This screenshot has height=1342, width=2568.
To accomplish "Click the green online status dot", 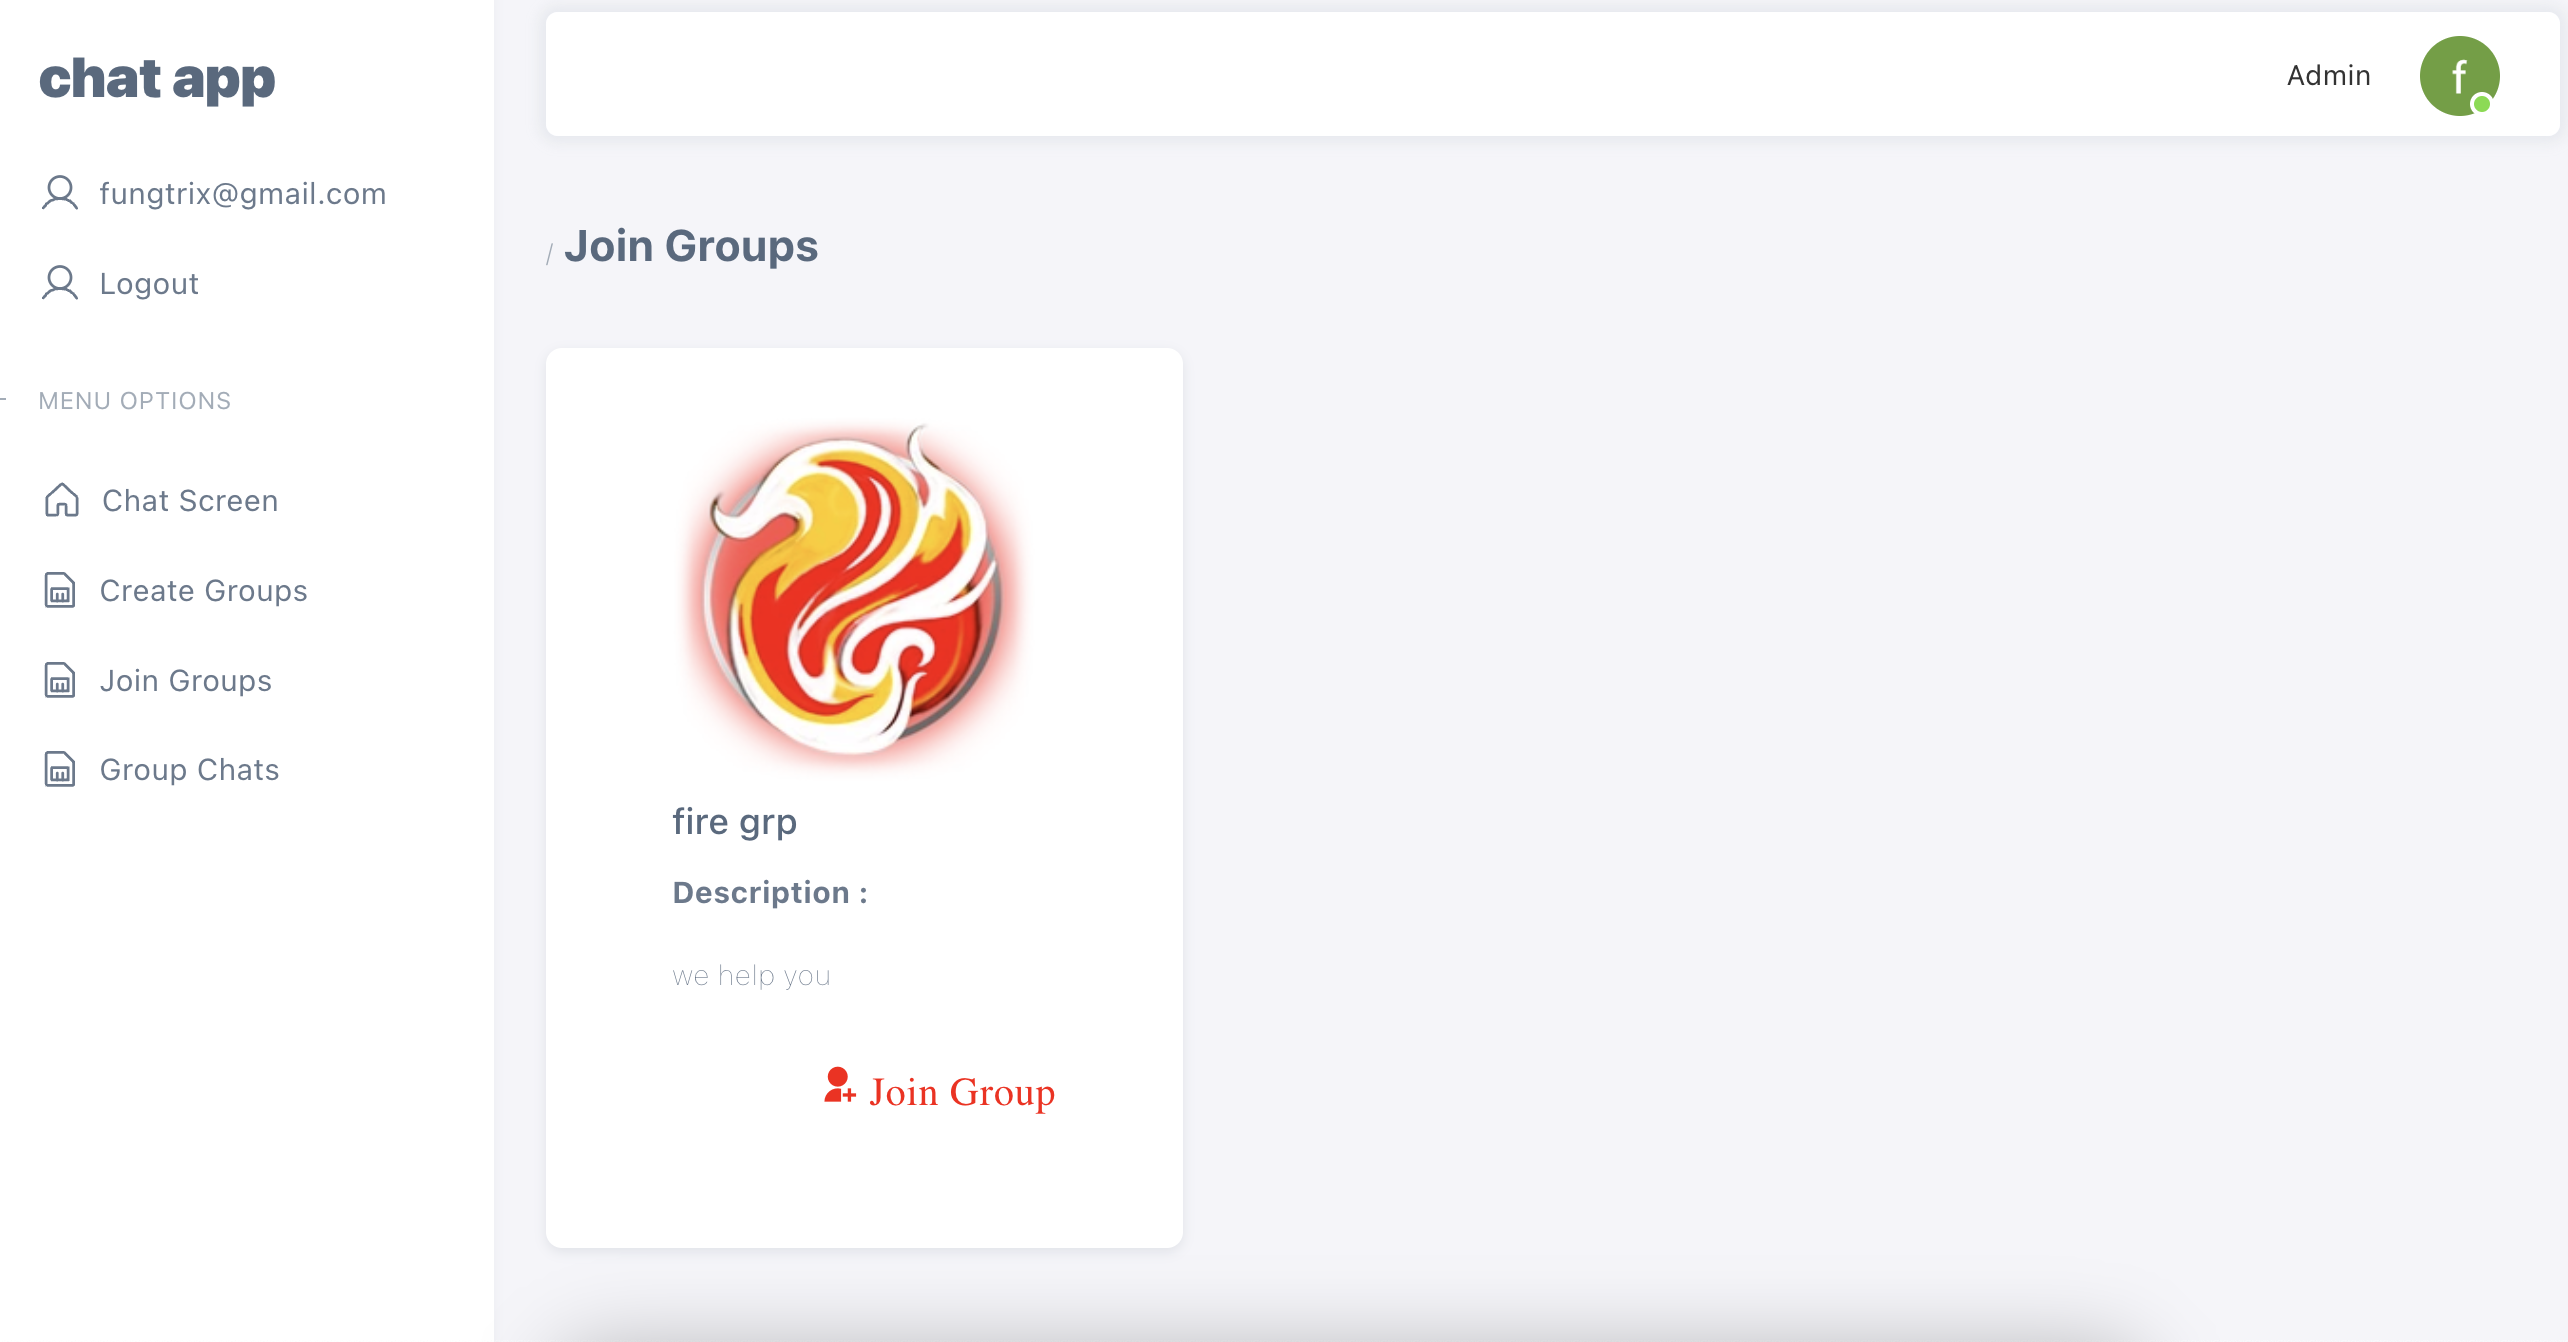I will click(2481, 104).
